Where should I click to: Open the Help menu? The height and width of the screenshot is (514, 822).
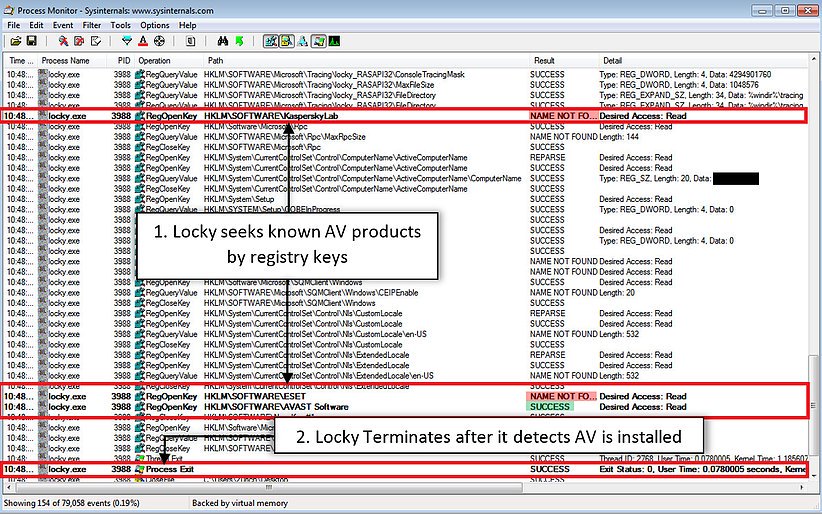tap(187, 25)
